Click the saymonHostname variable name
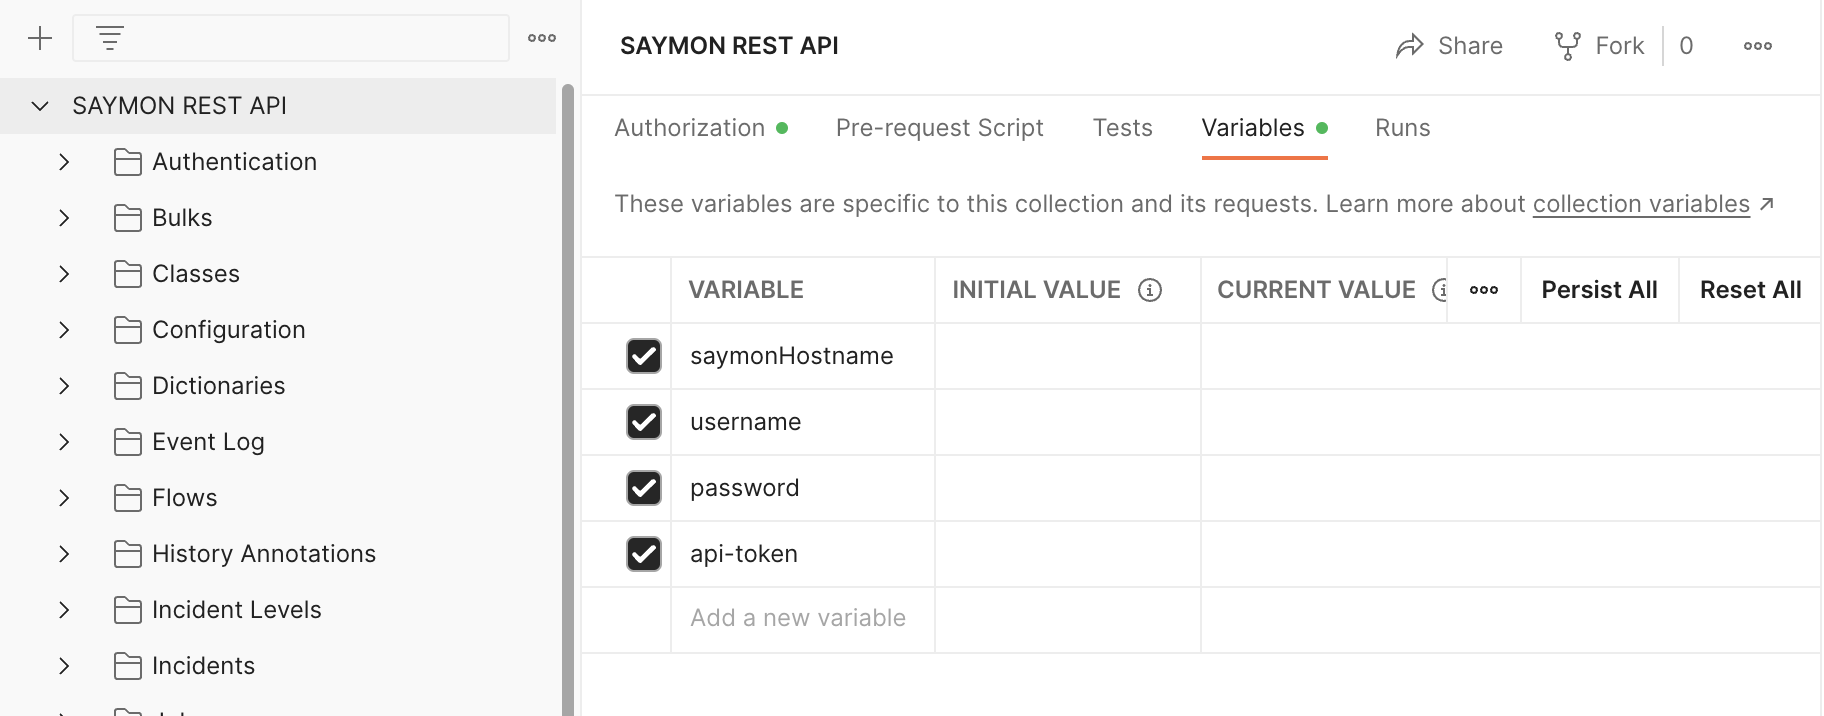 (792, 356)
